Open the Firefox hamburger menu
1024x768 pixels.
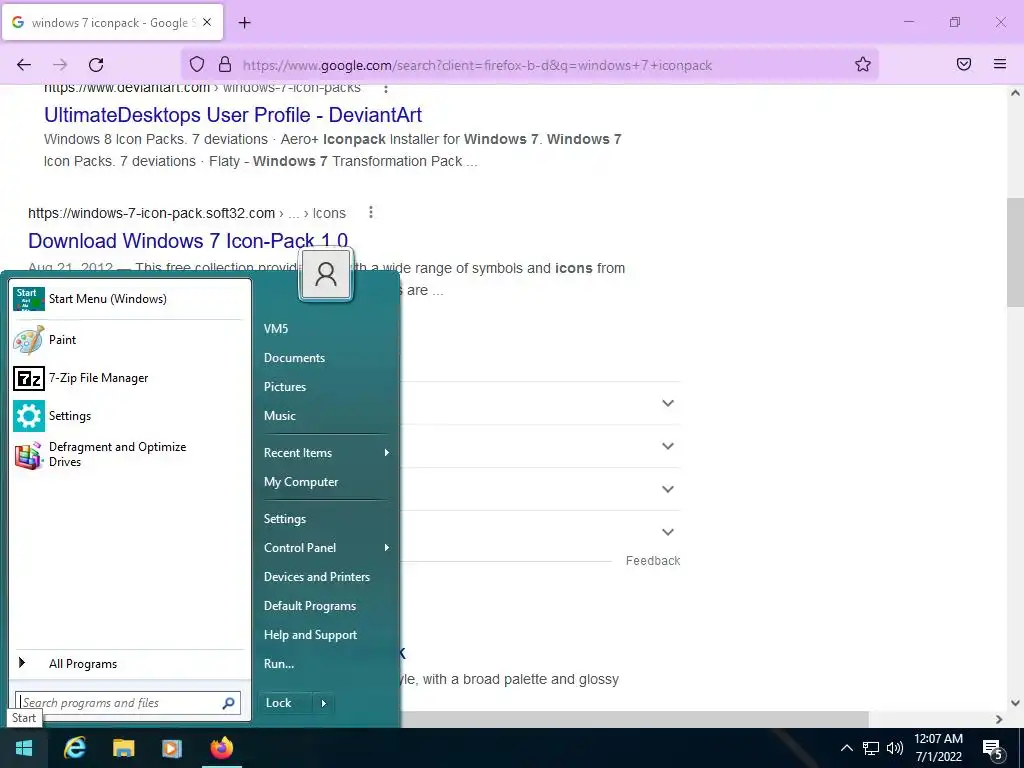(x=1000, y=64)
